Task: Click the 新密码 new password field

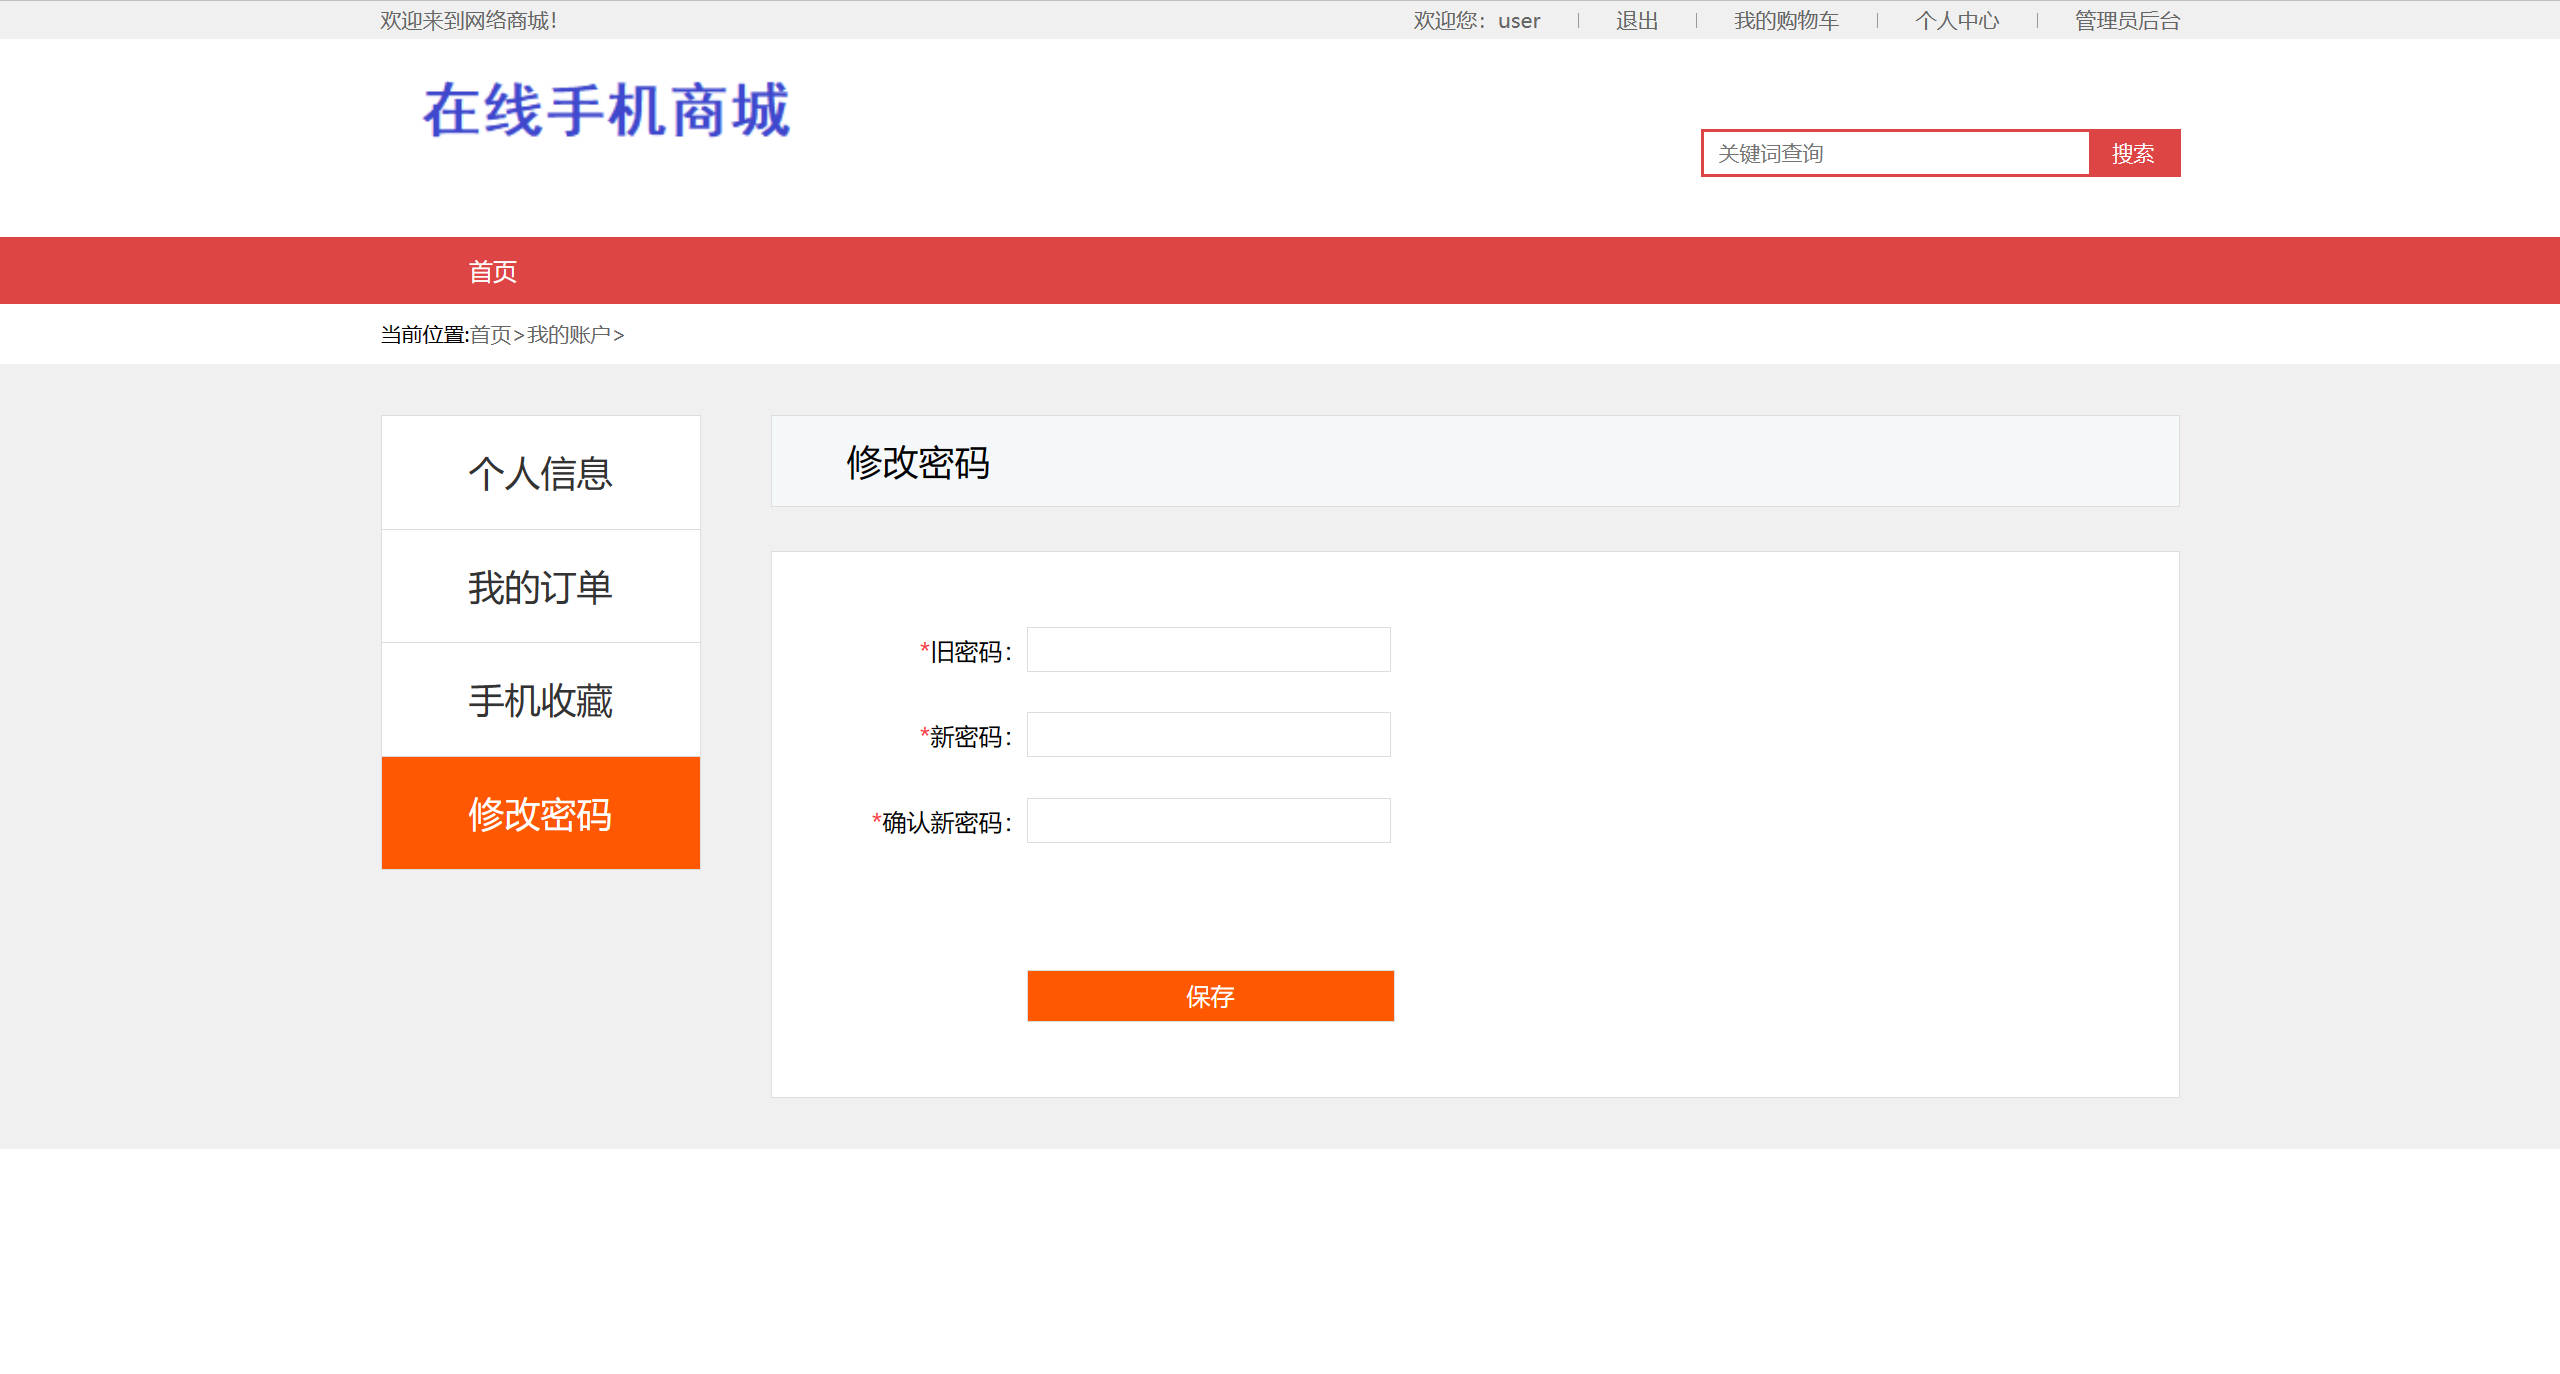Action: [x=1208, y=734]
